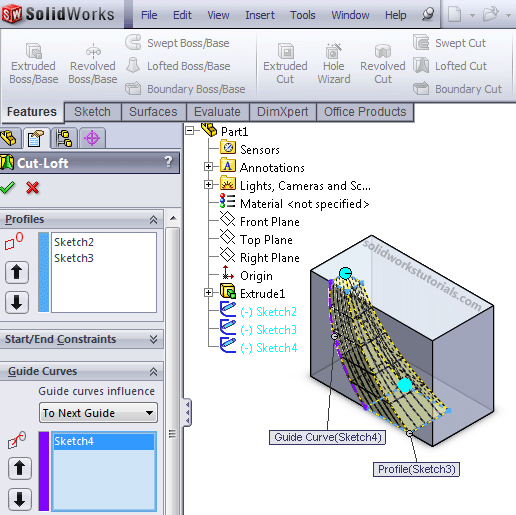516x515 pixels.
Task: Select Sketch2 in the feature tree
Action: pyautogui.click(x=258, y=312)
